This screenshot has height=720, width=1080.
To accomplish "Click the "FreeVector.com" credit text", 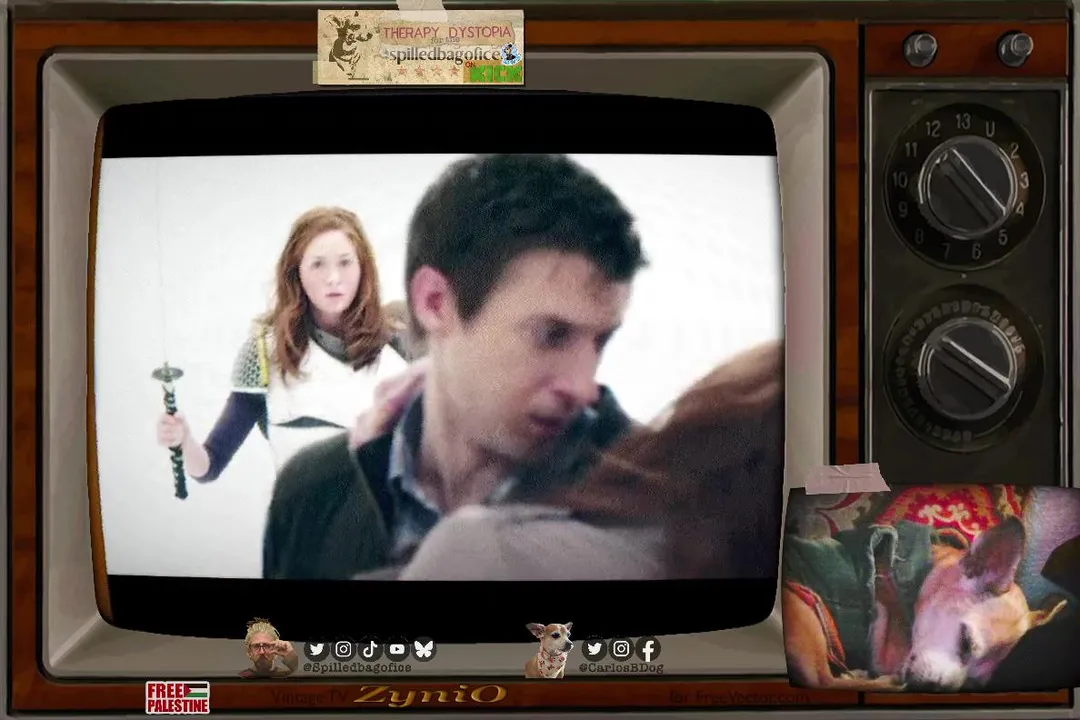I will (x=750, y=697).
